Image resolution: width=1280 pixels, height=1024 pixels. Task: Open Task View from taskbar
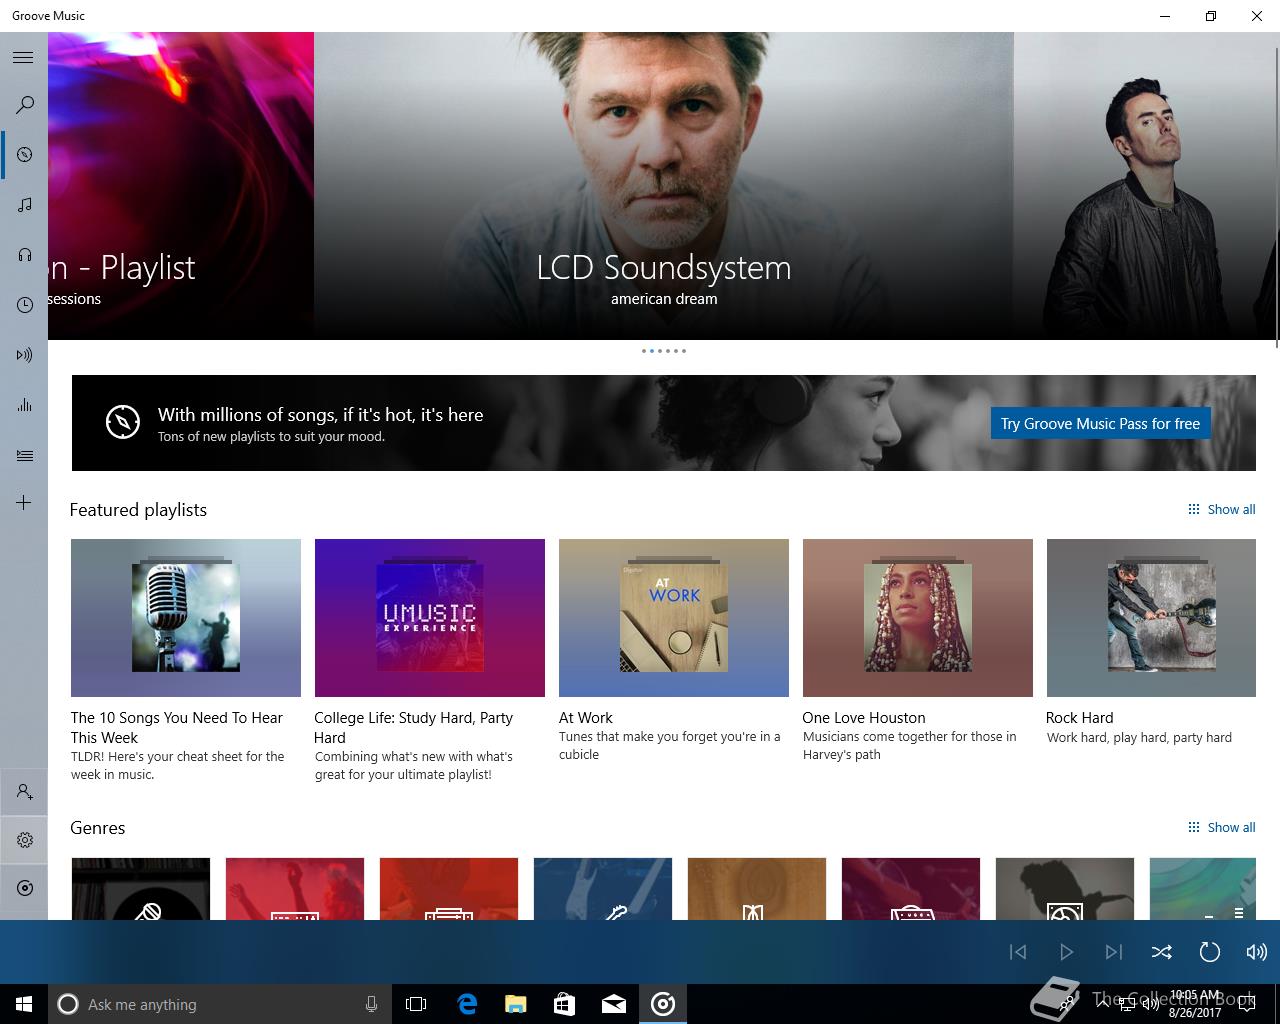416,1004
